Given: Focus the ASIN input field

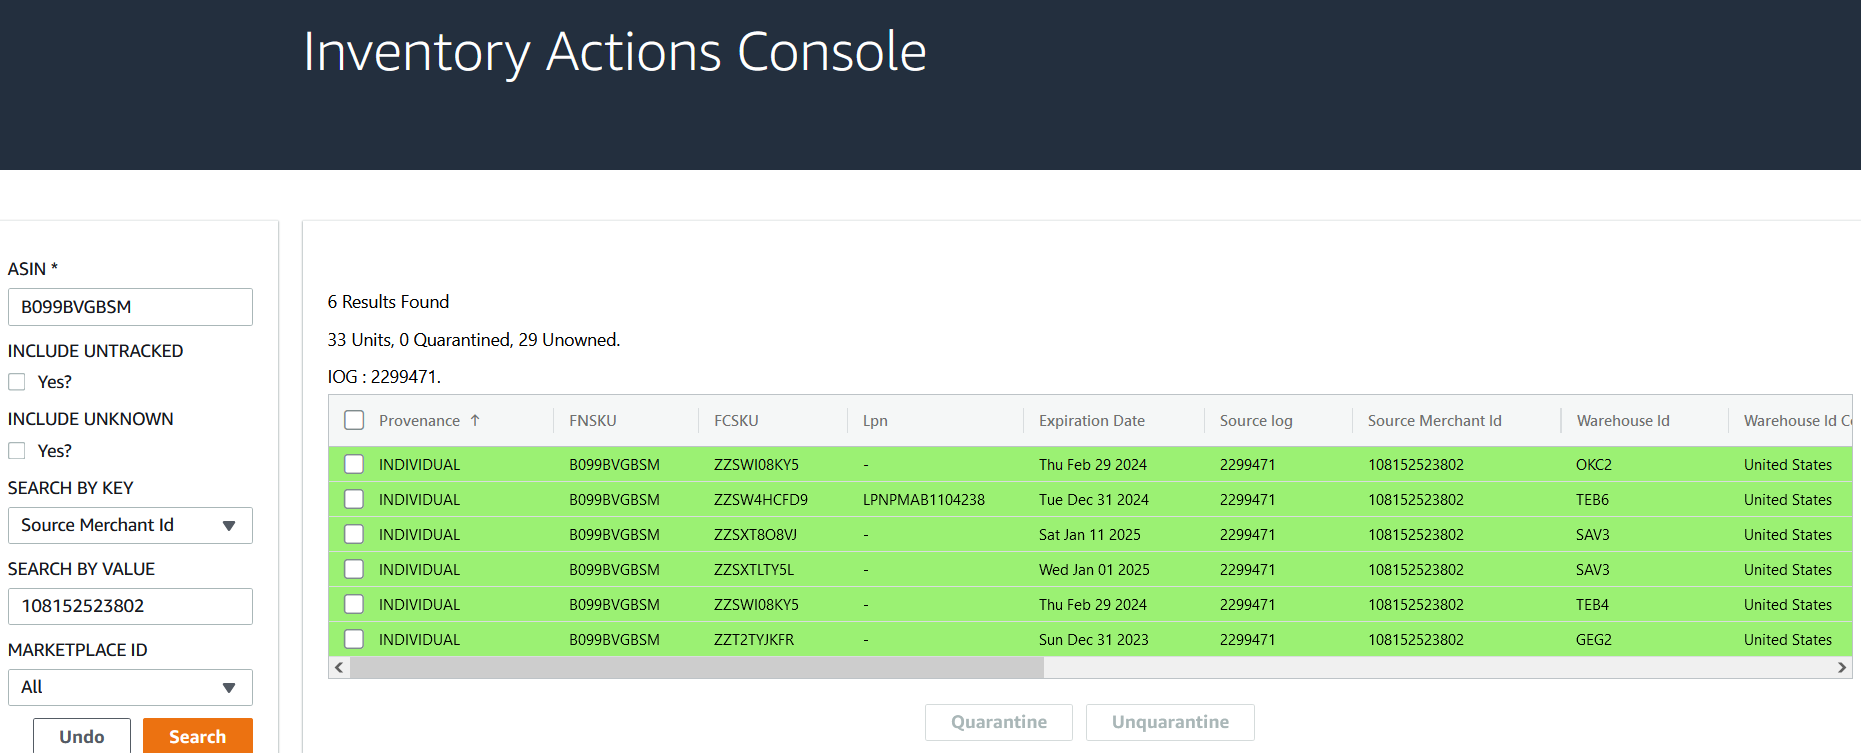Looking at the screenshot, I should tap(130, 307).
